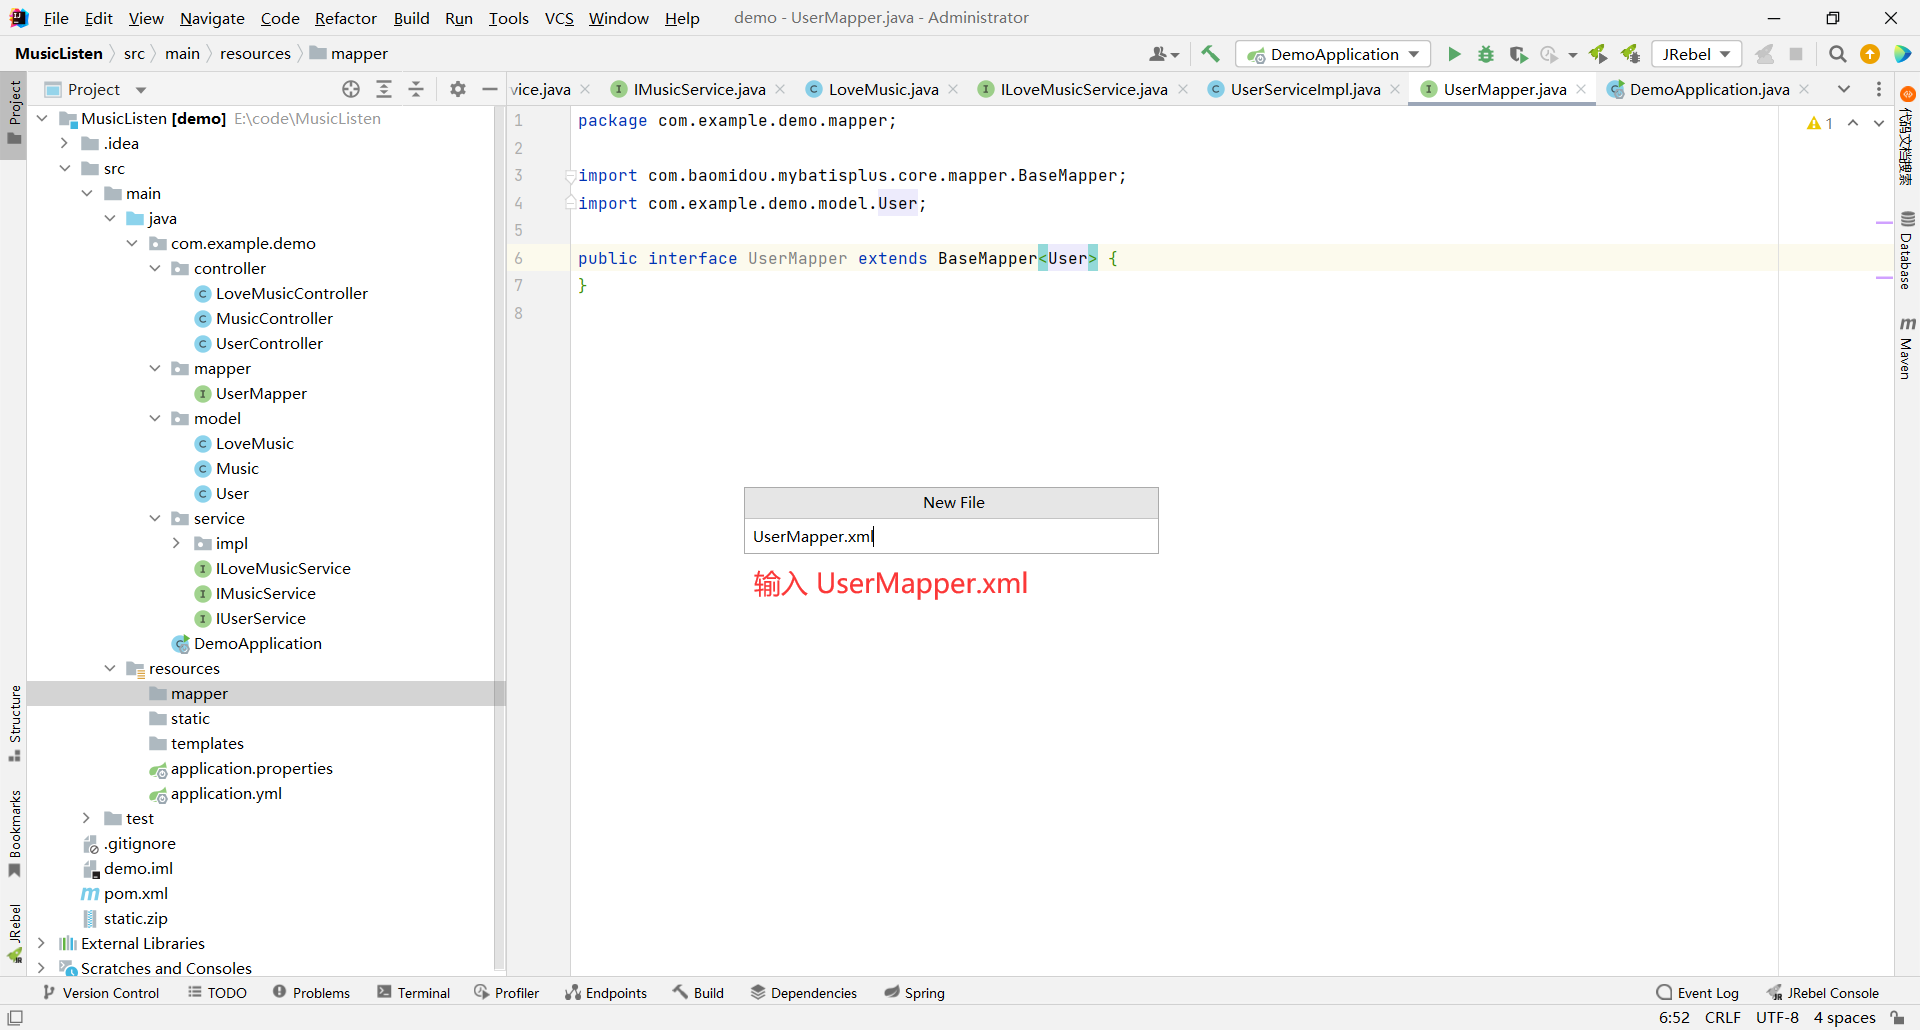
Task: Collapse the model package node
Action: click(155, 418)
